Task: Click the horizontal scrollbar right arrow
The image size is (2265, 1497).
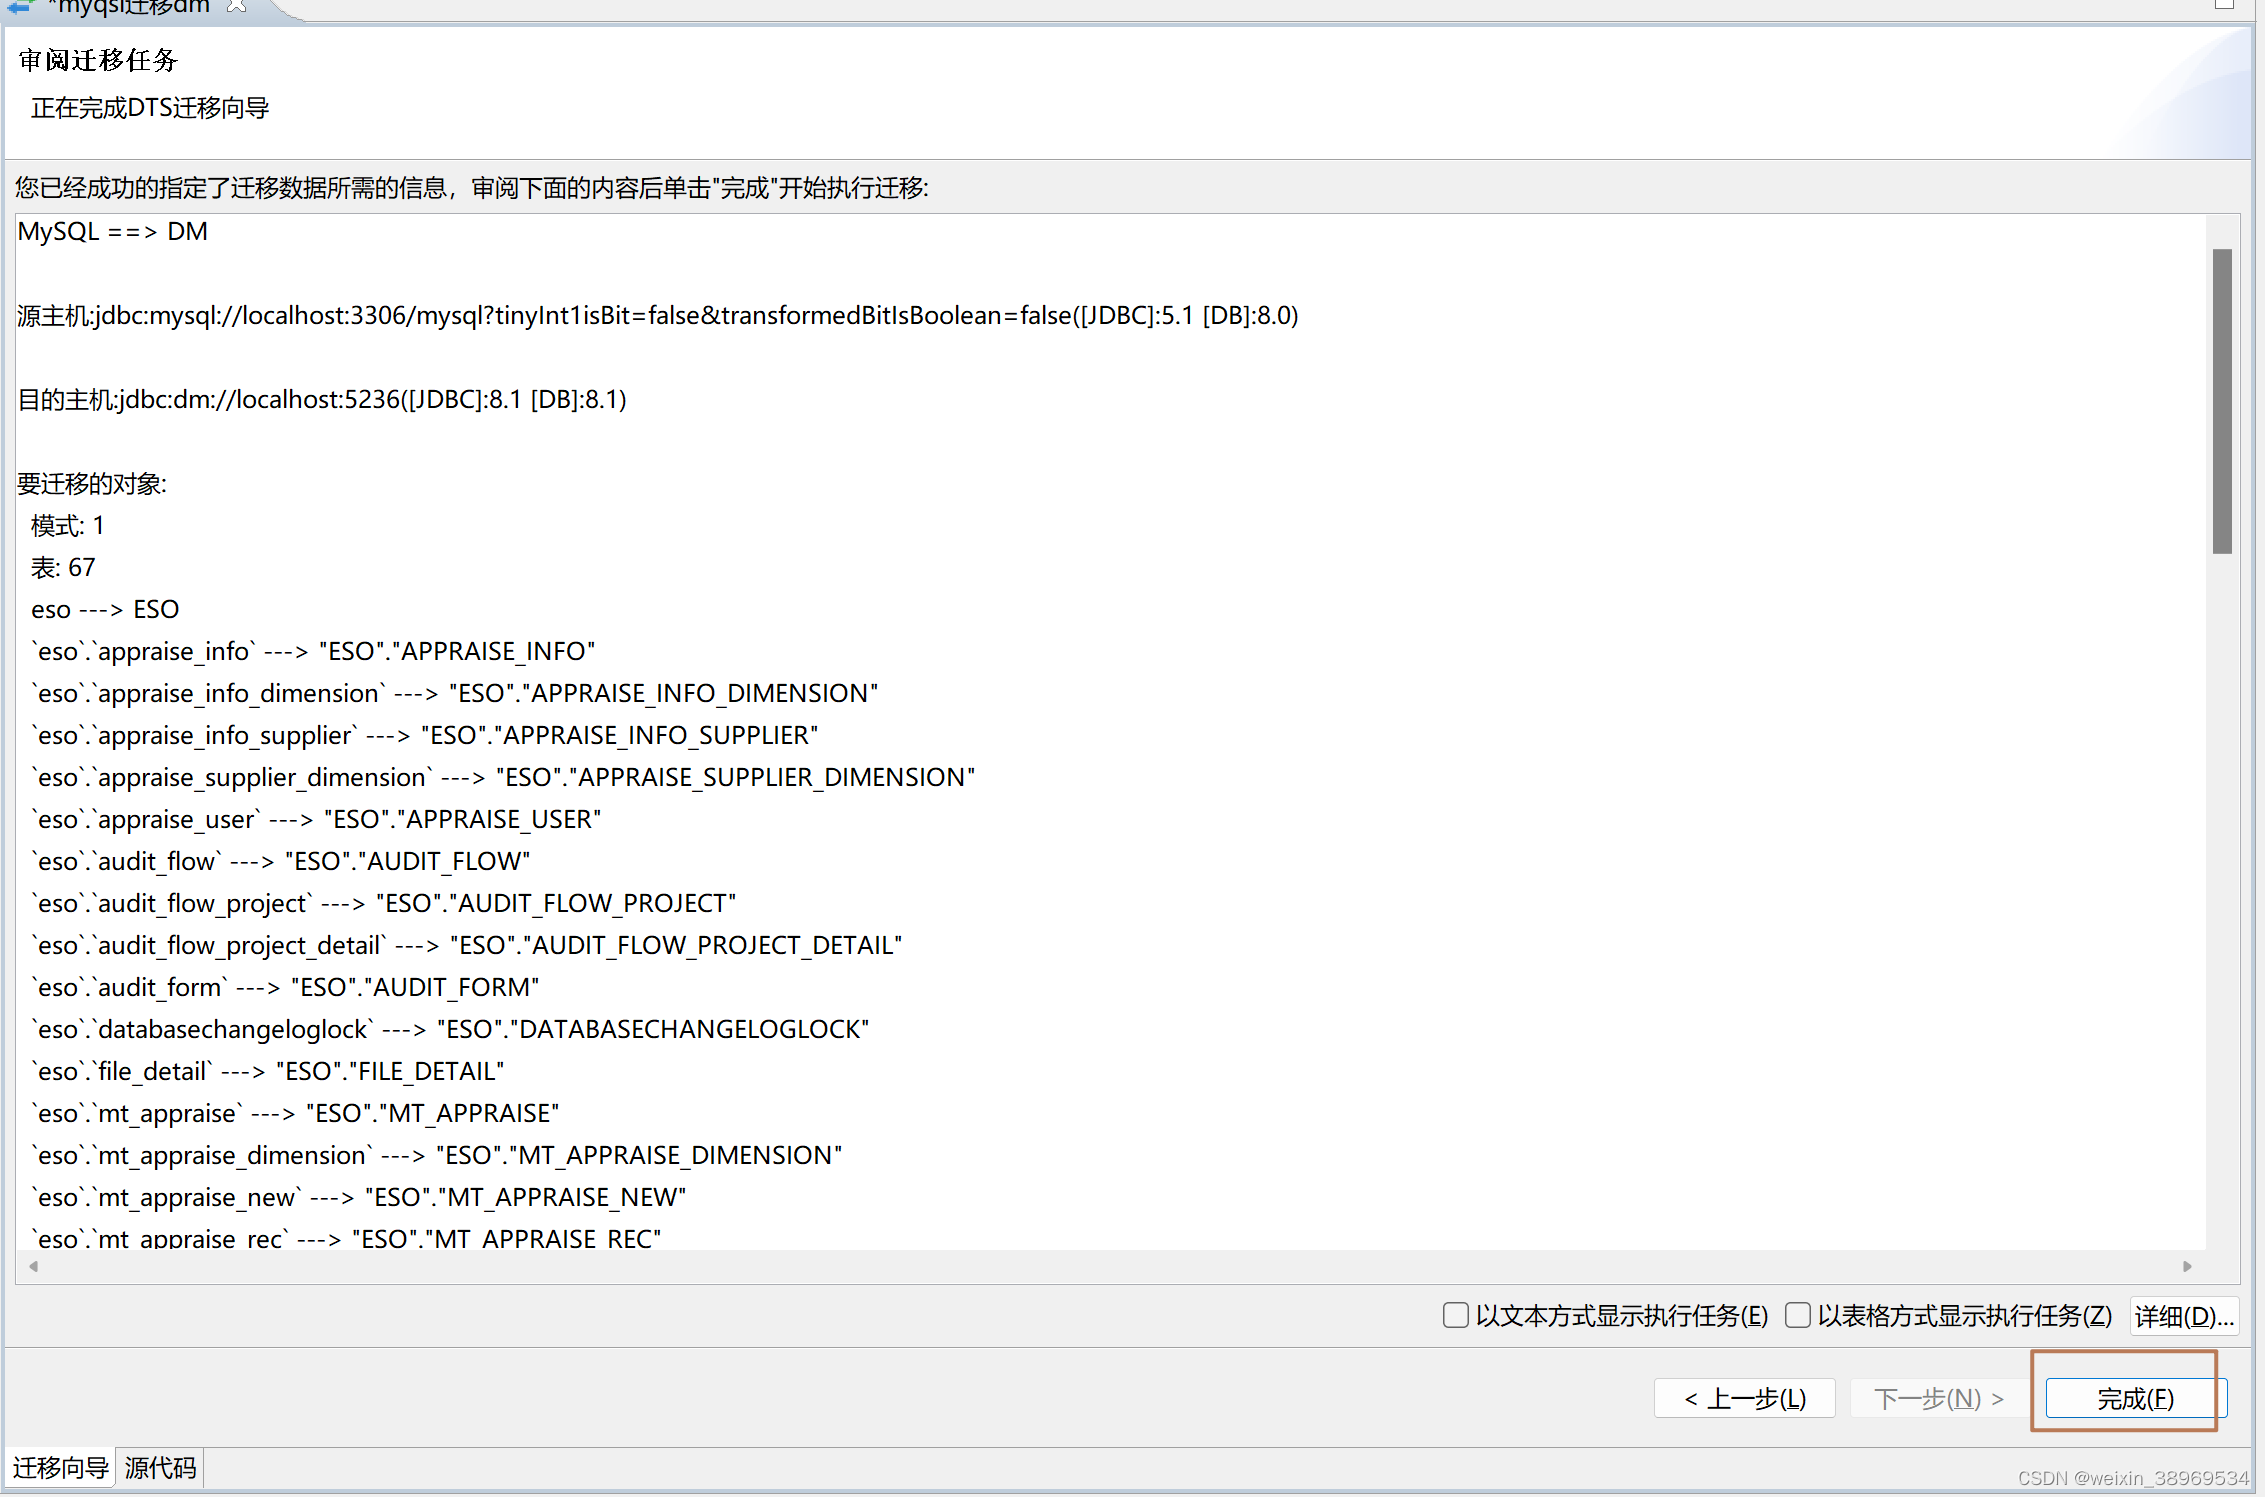Action: (x=2187, y=1266)
